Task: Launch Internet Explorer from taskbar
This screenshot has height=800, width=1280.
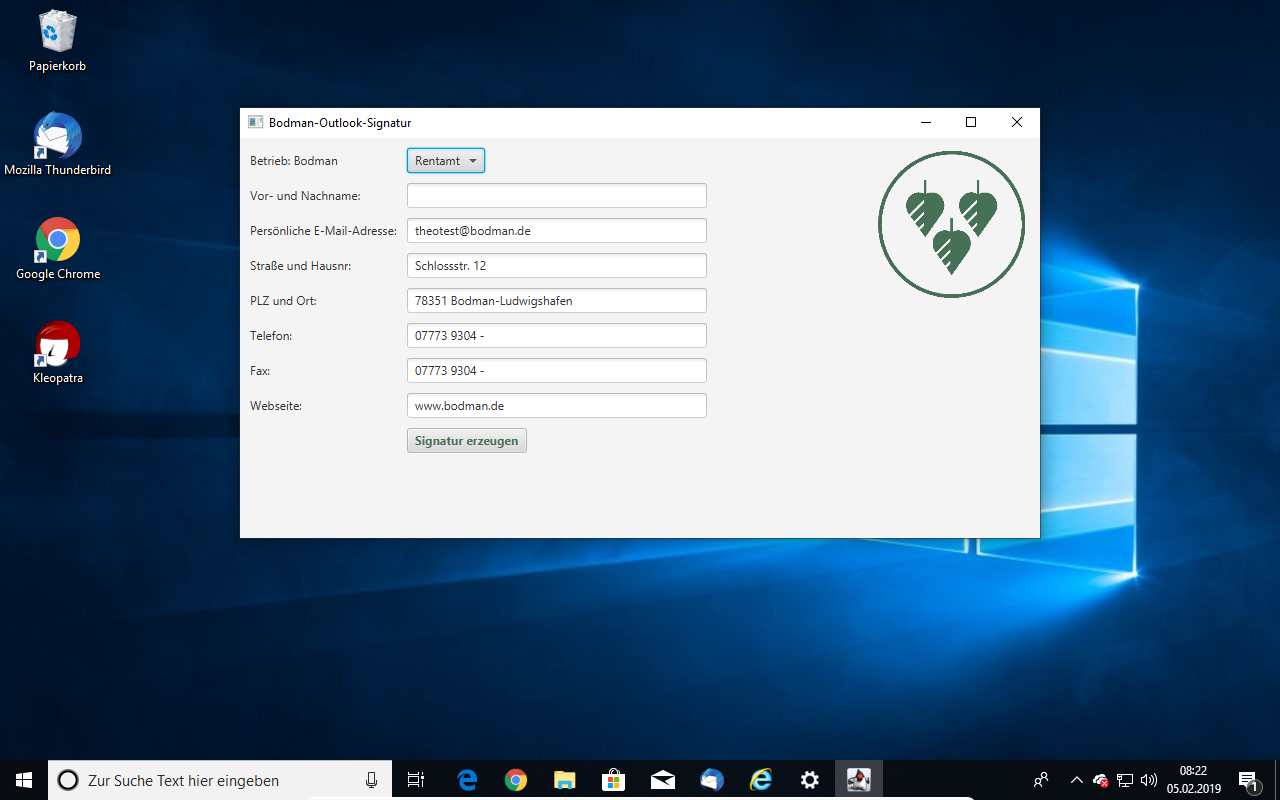Action: [x=761, y=780]
